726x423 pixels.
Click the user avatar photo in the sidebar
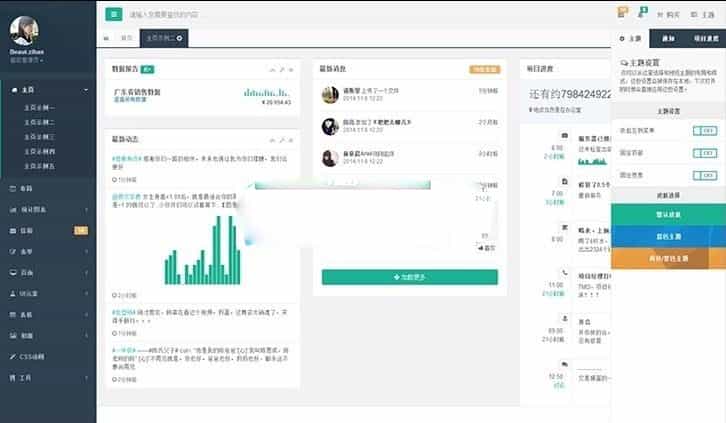click(24, 31)
